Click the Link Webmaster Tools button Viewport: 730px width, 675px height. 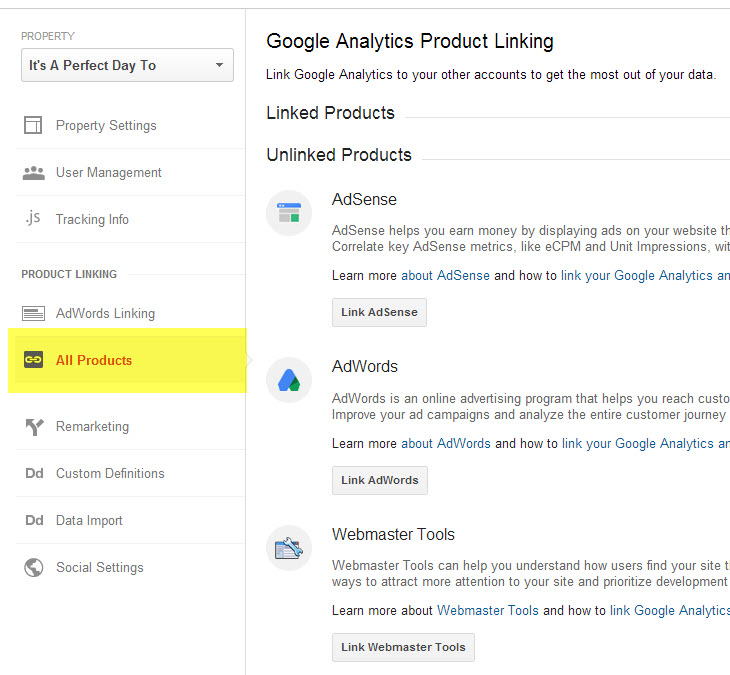click(403, 648)
